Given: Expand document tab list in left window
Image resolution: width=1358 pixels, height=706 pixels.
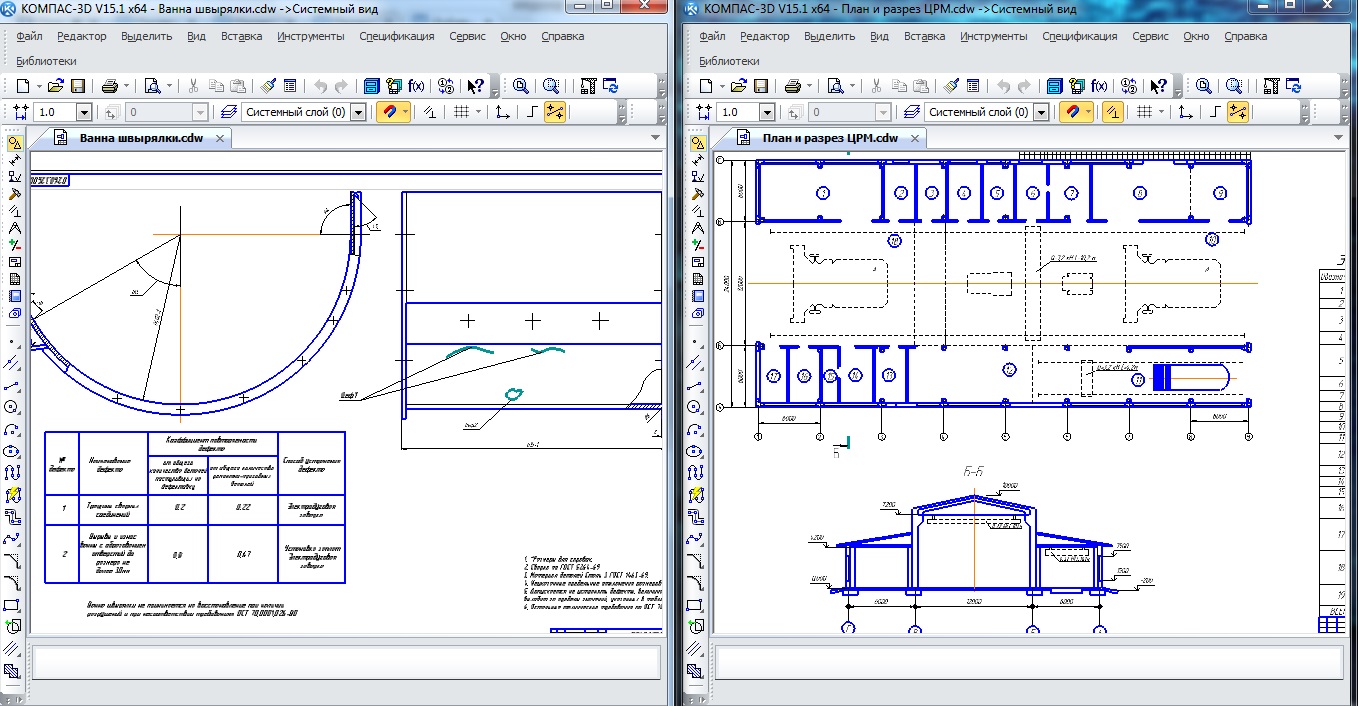Looking at the screenshot, I should [656, 137].
